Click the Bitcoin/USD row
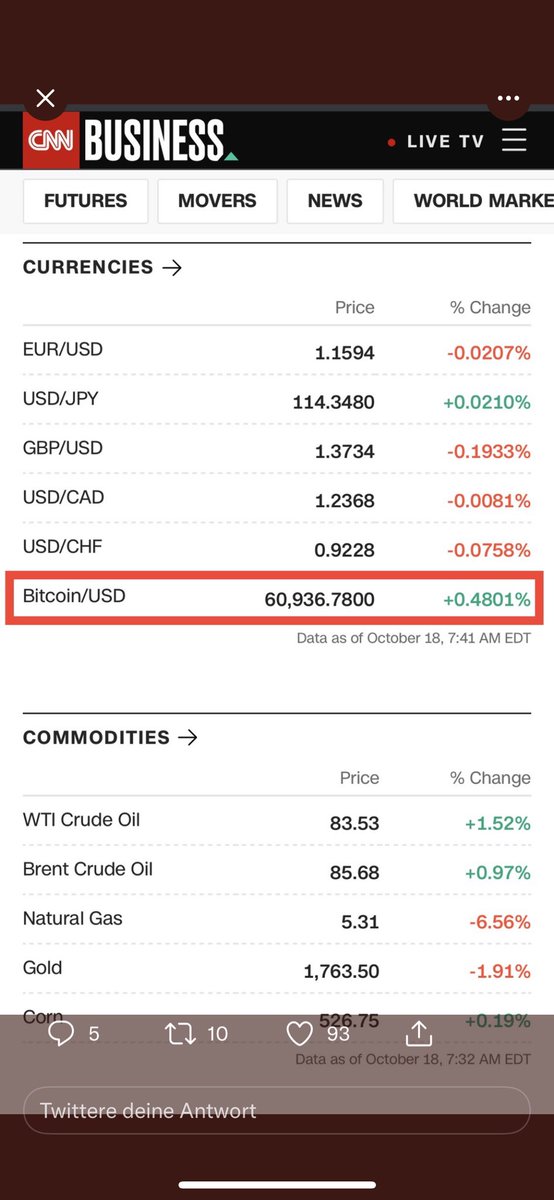This screenshot has width=554, height=1200. [276, 598]
